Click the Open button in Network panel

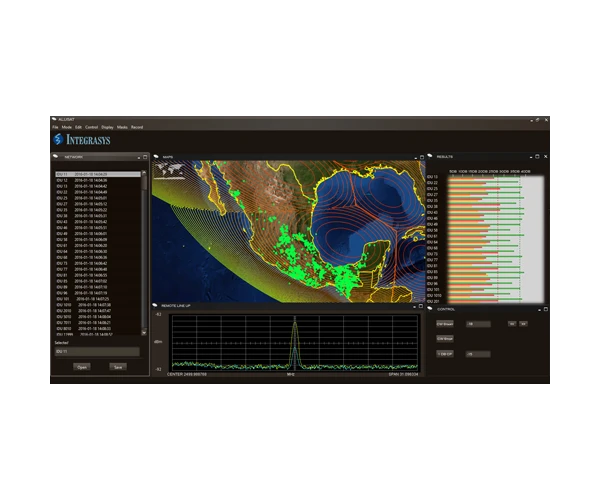click(x=82, y=367)
